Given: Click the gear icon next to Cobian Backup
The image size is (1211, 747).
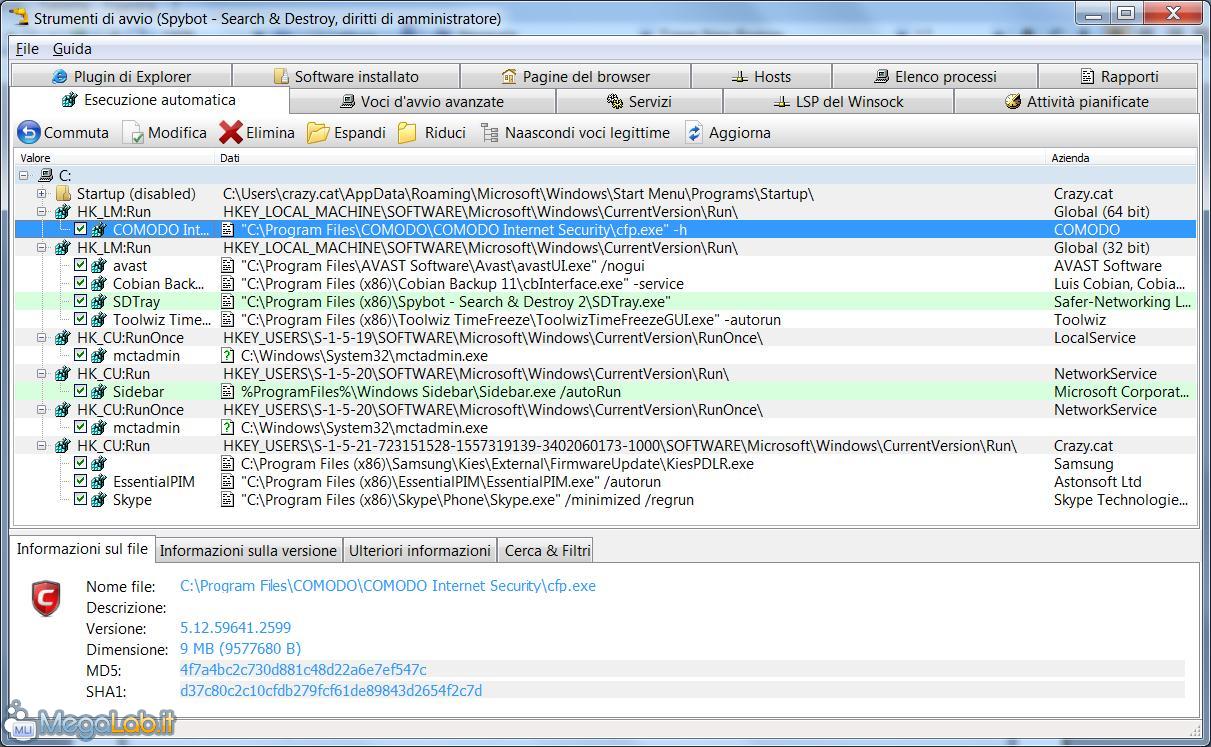Looking at the screenshot, I should [x=99, y=284].
